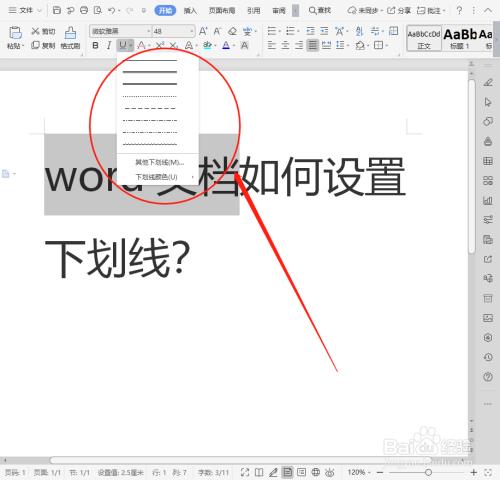Screen dimensions: 500x480
Task: Switch to web layout globe icon
Action: 315,472
